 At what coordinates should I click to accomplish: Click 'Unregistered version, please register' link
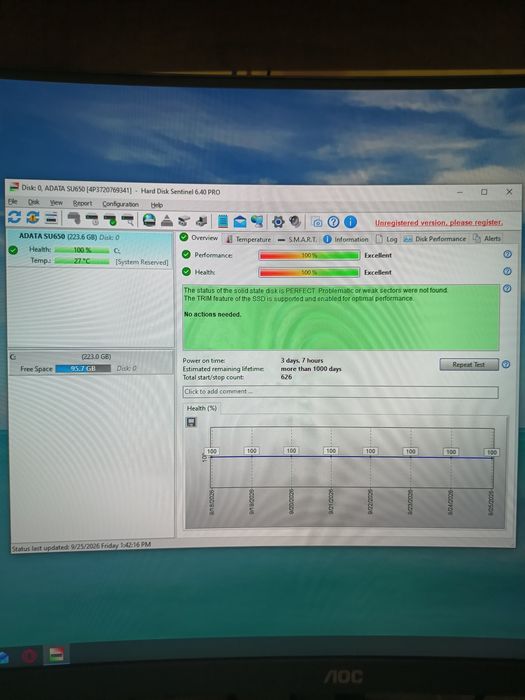[439, 222]
